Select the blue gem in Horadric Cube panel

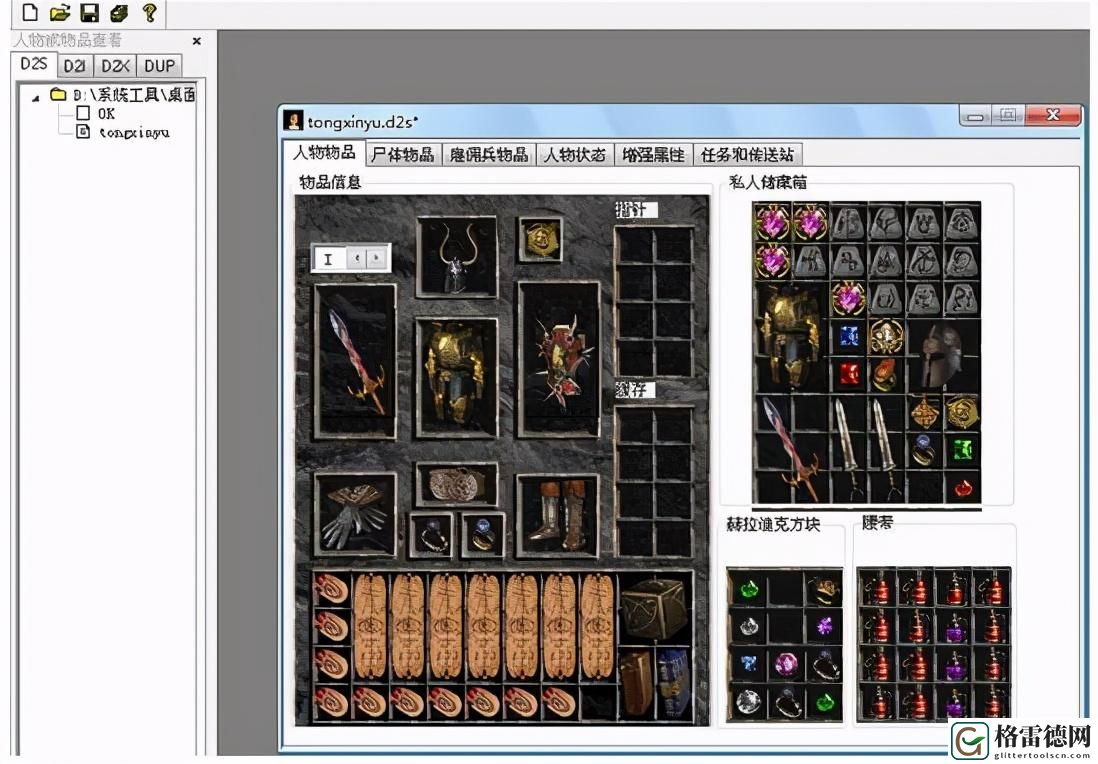pyautogui.click(x=749, y=663)
